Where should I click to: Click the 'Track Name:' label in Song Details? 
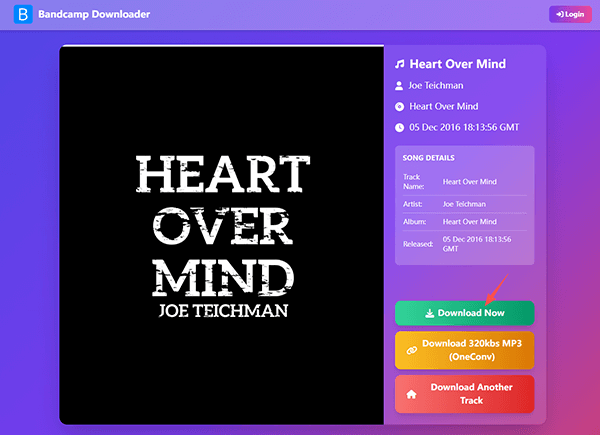point(413,182)
